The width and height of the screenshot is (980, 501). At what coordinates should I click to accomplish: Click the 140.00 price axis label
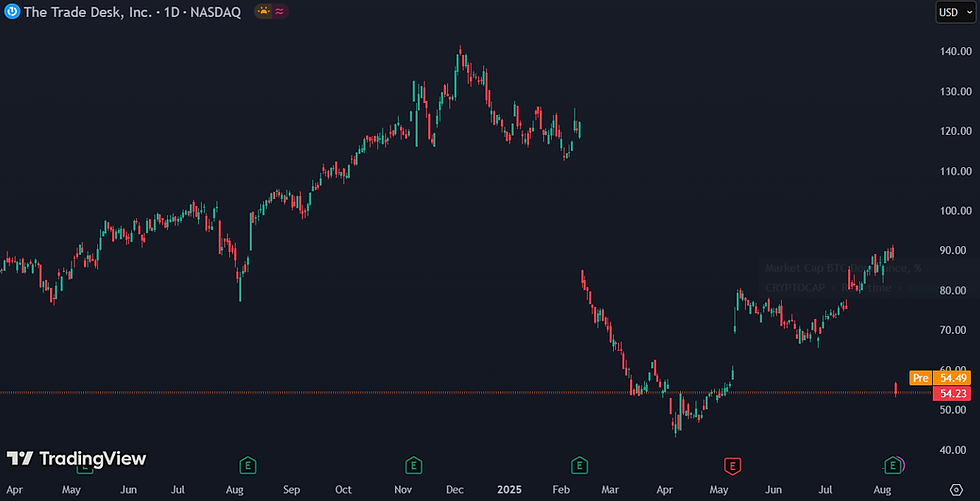pyautogui.click(x=955, y=51)
